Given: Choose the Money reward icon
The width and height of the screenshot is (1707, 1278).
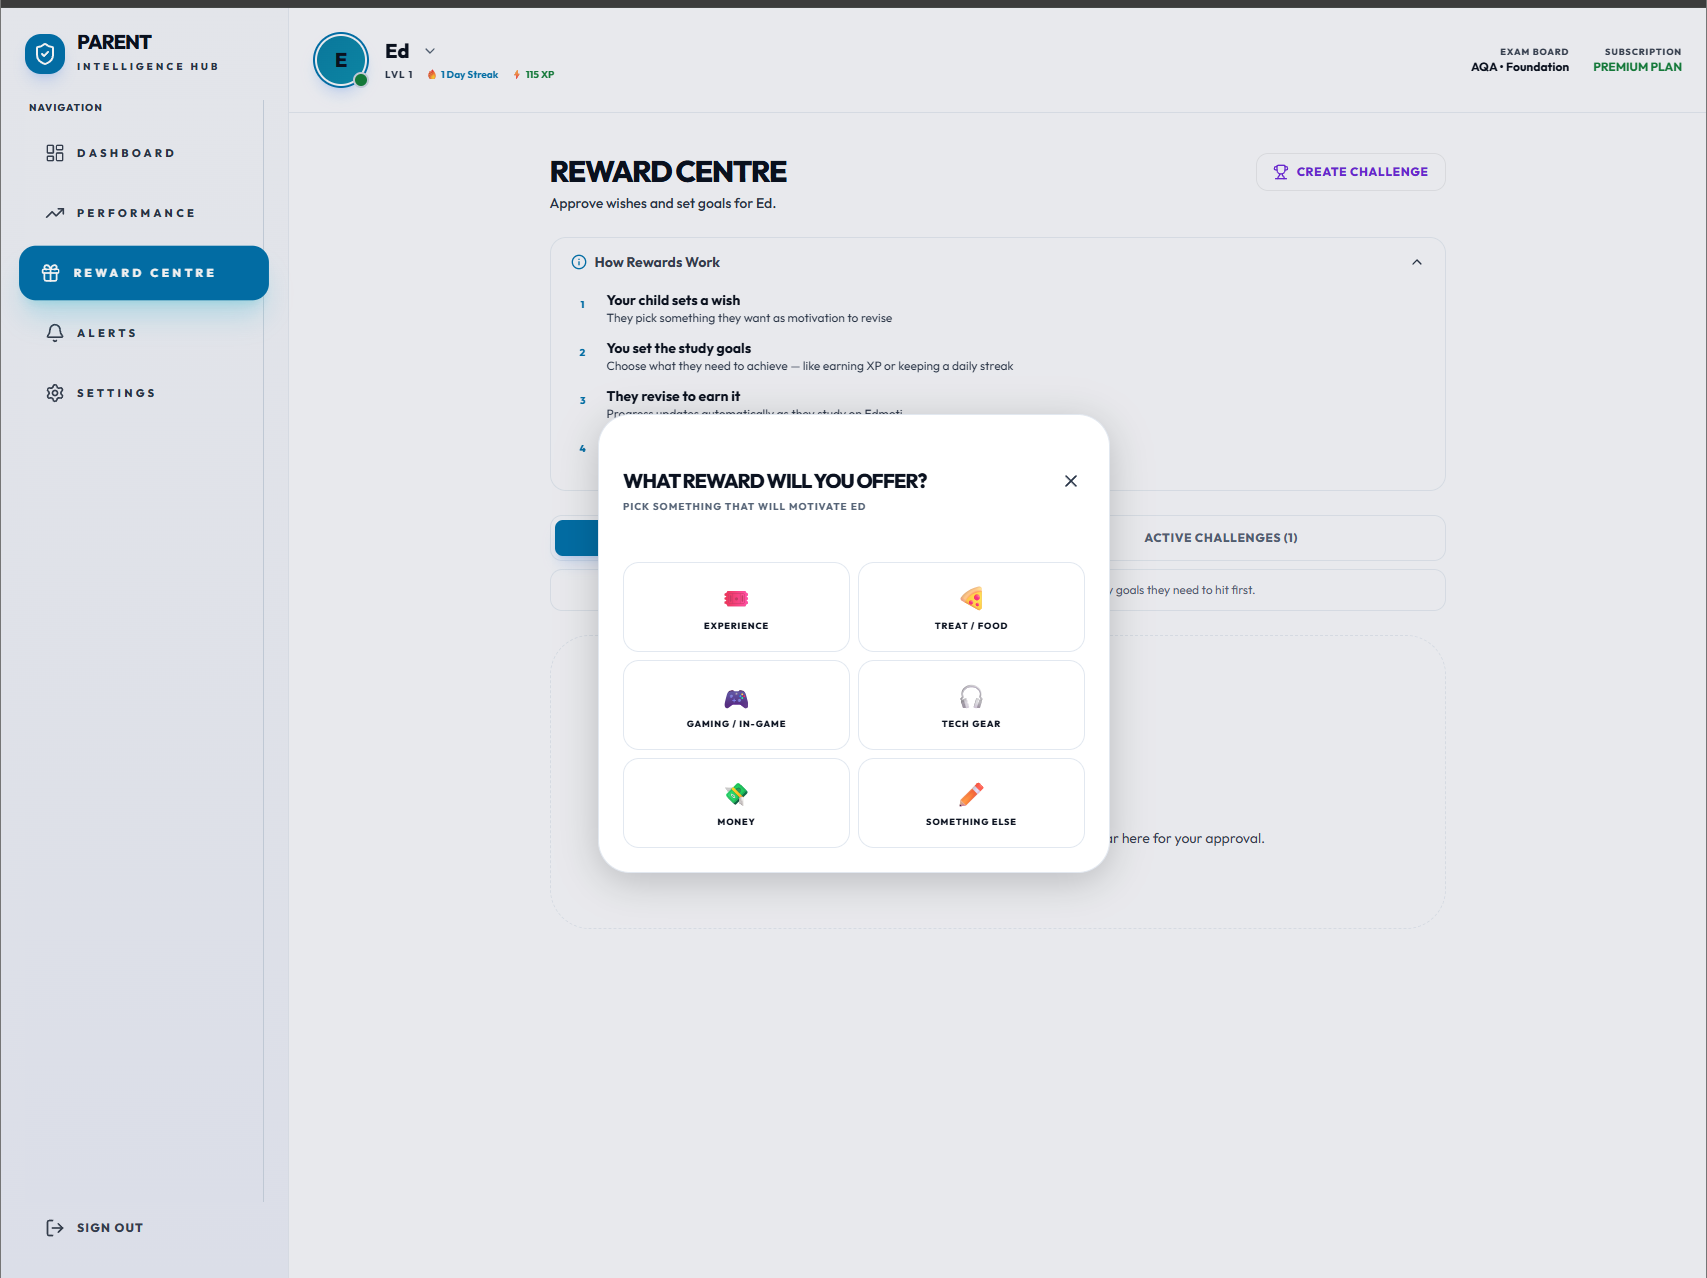Looking at the screenshot, I should coord(736,795).
